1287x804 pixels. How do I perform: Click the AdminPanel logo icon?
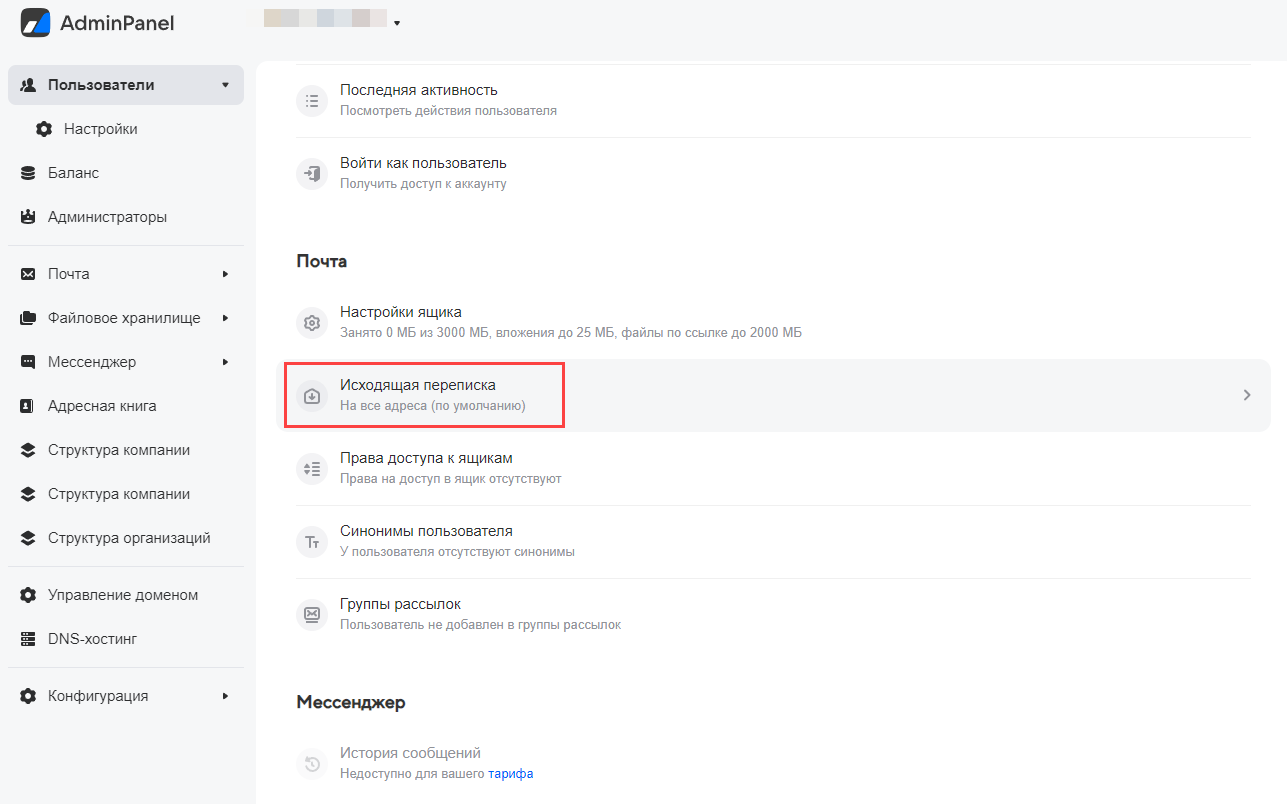tap(35, 22)
